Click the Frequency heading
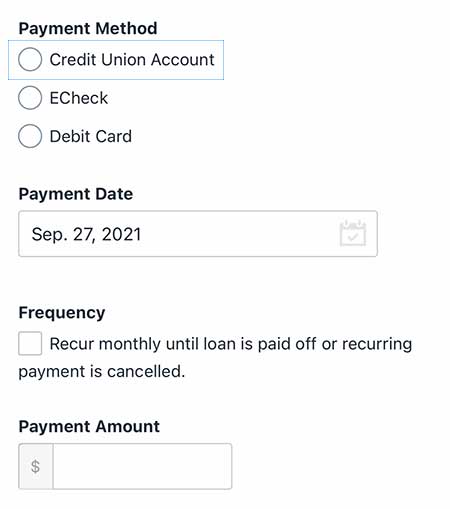This screenshot has width=450, height=509. pyautogui.click(x=62, y=313)
